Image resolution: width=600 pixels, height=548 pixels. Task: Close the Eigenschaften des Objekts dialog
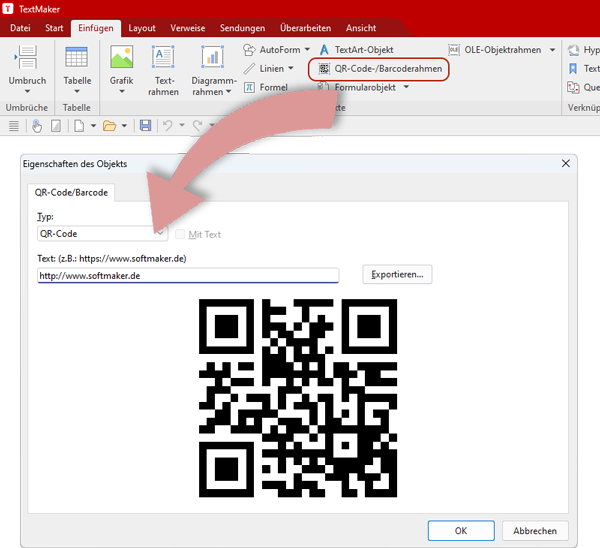coord(566,163)
